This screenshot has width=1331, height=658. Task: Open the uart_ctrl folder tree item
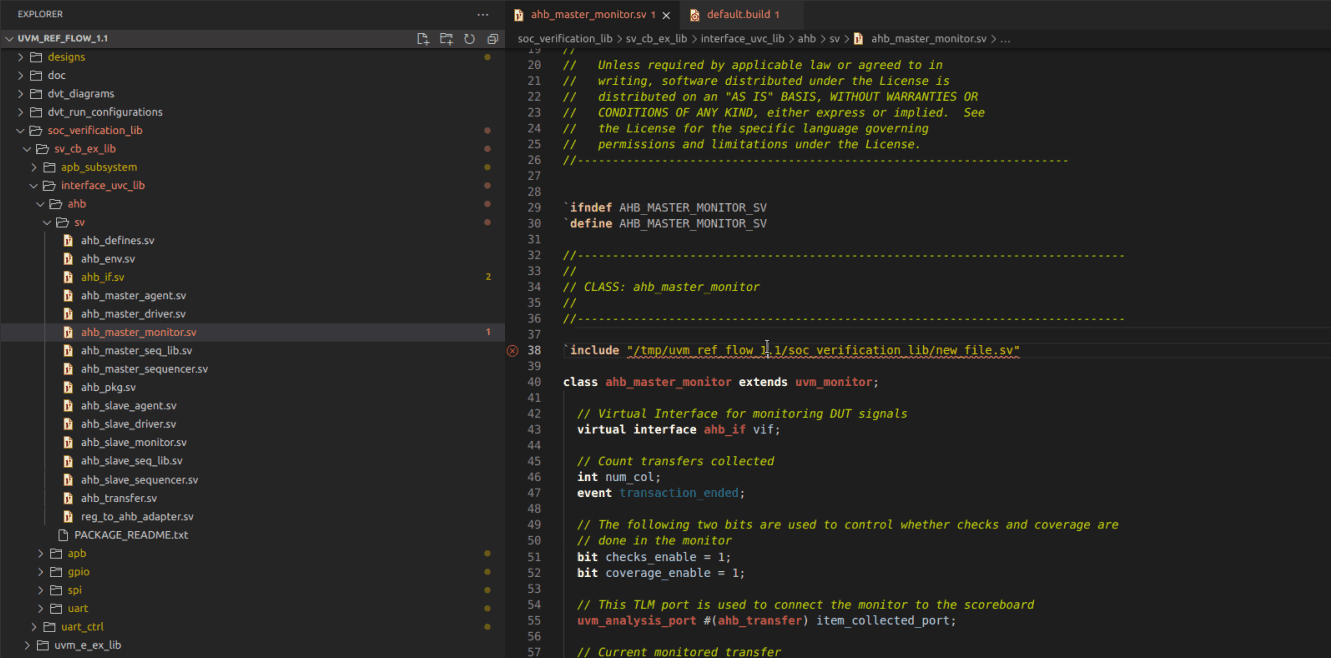click(x=80, y=626)
